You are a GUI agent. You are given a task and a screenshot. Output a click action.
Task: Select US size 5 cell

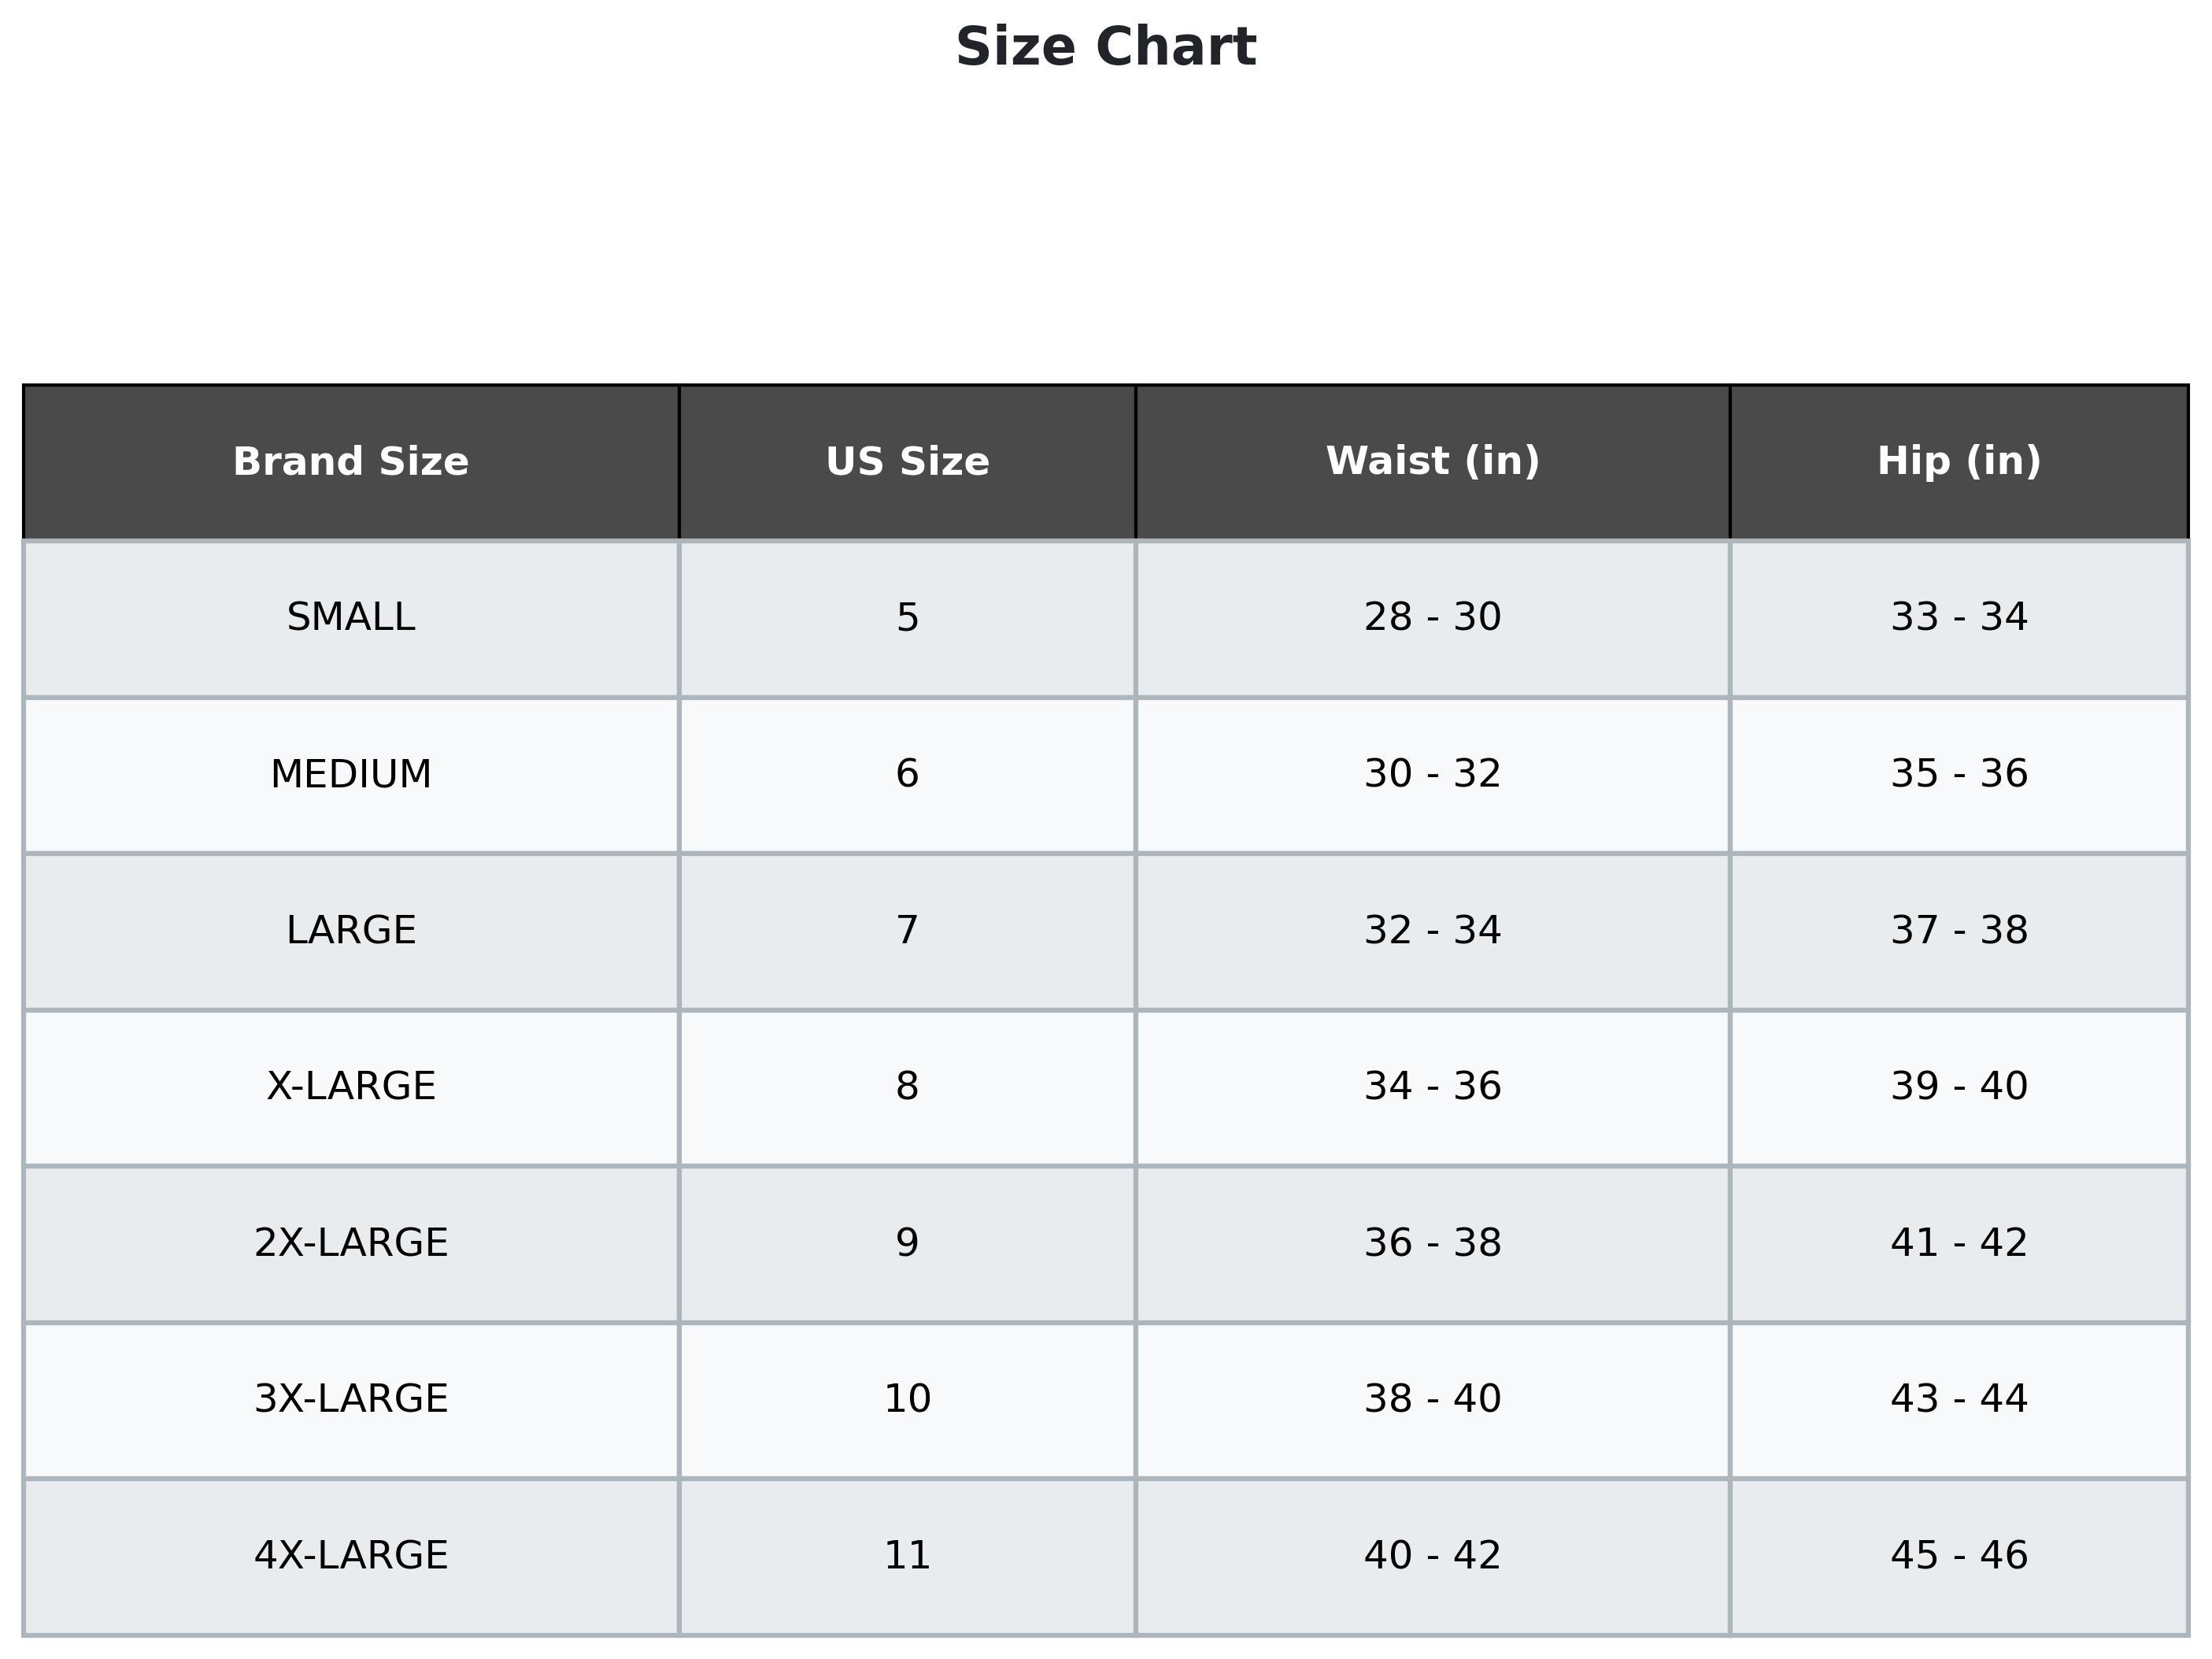click(907, 617)
